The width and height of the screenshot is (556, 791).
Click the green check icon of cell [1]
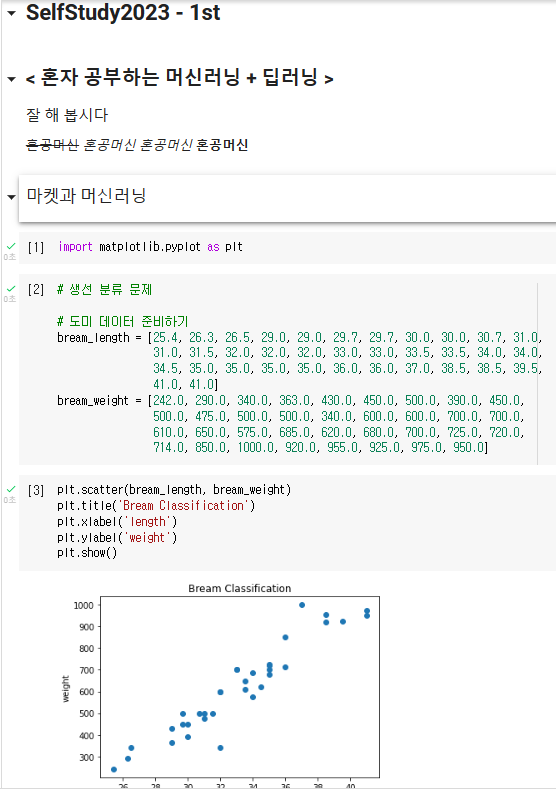point(11,246)
